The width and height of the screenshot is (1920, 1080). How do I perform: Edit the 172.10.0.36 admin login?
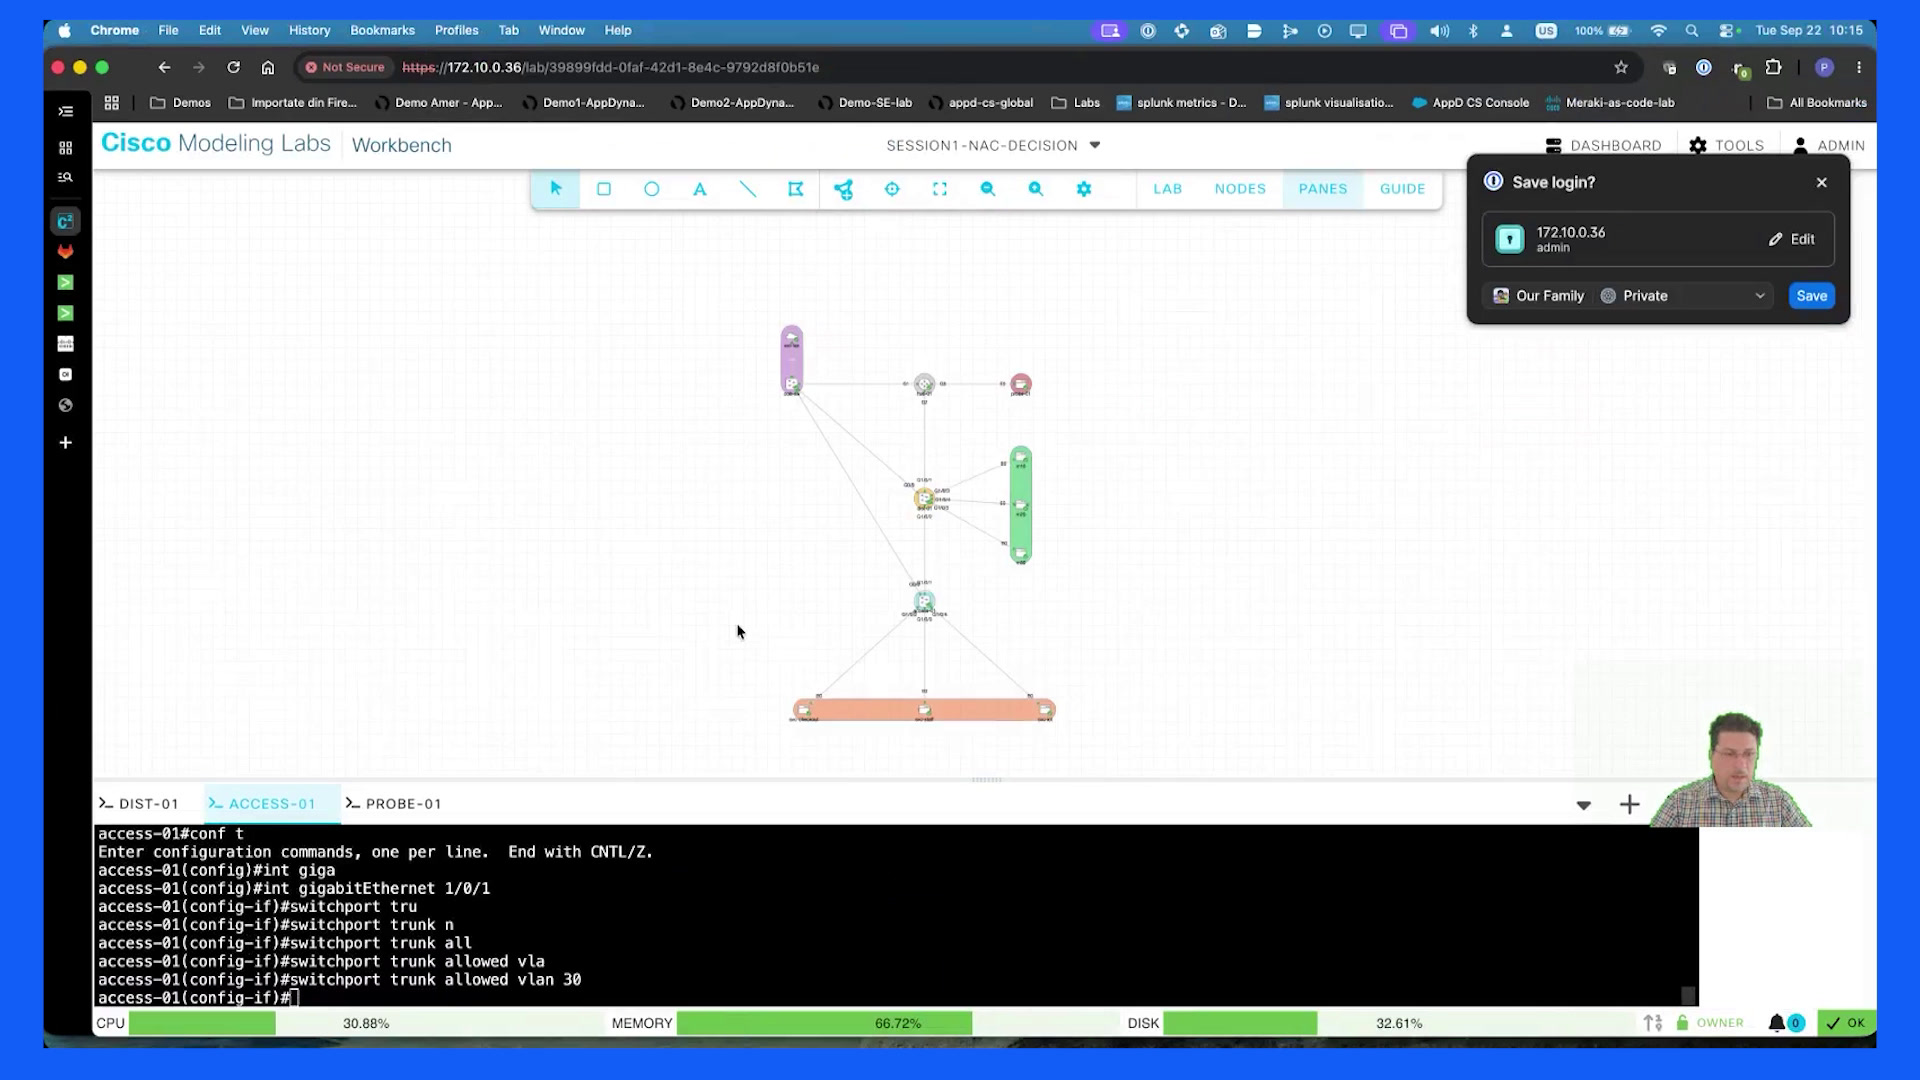tap(1791, 239)
